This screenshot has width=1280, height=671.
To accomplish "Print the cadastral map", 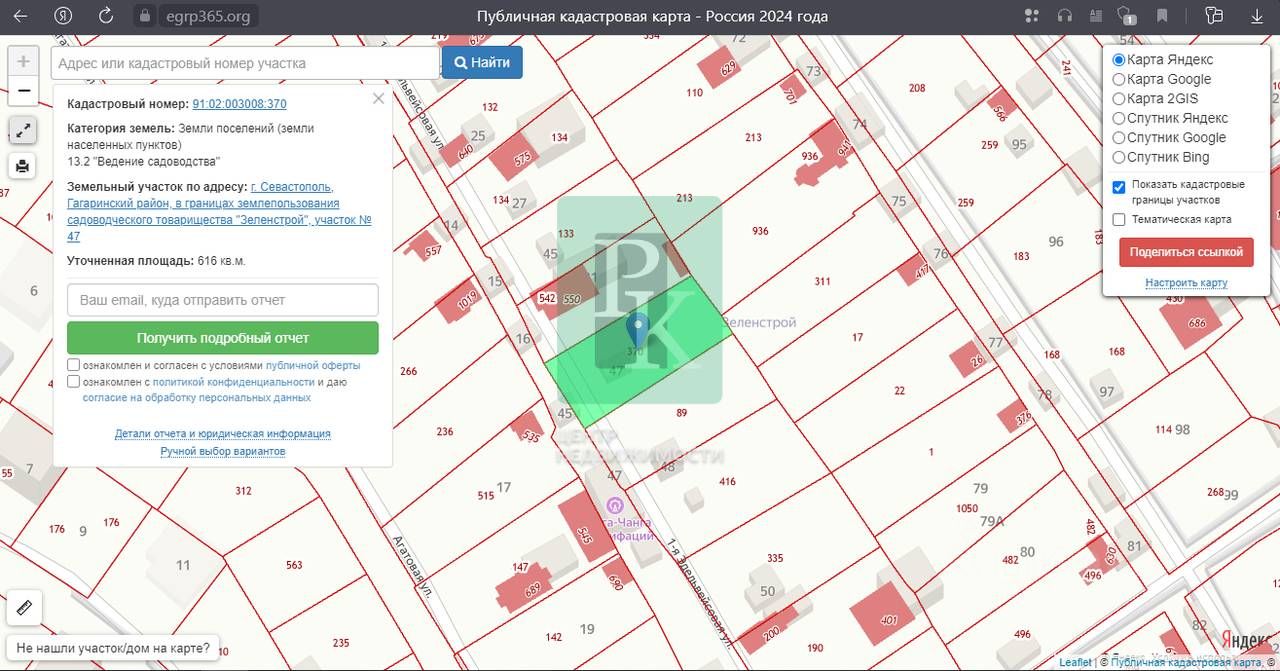I will [x=24, y=165].
